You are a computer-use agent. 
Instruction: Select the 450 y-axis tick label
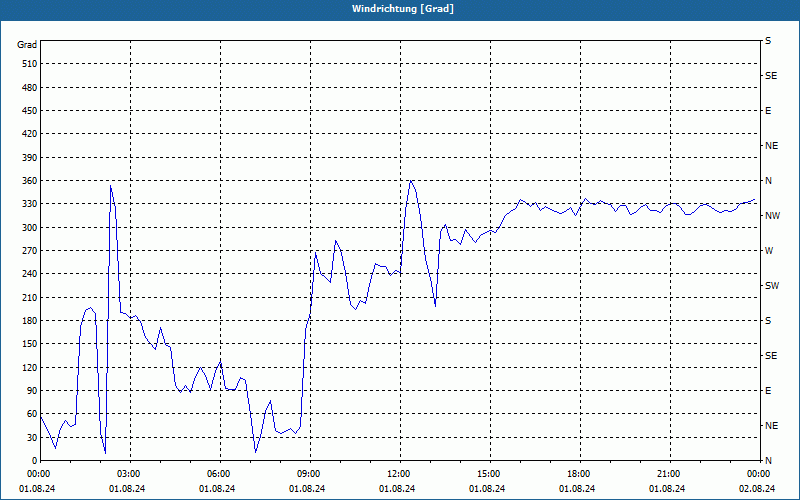point(30,111)
